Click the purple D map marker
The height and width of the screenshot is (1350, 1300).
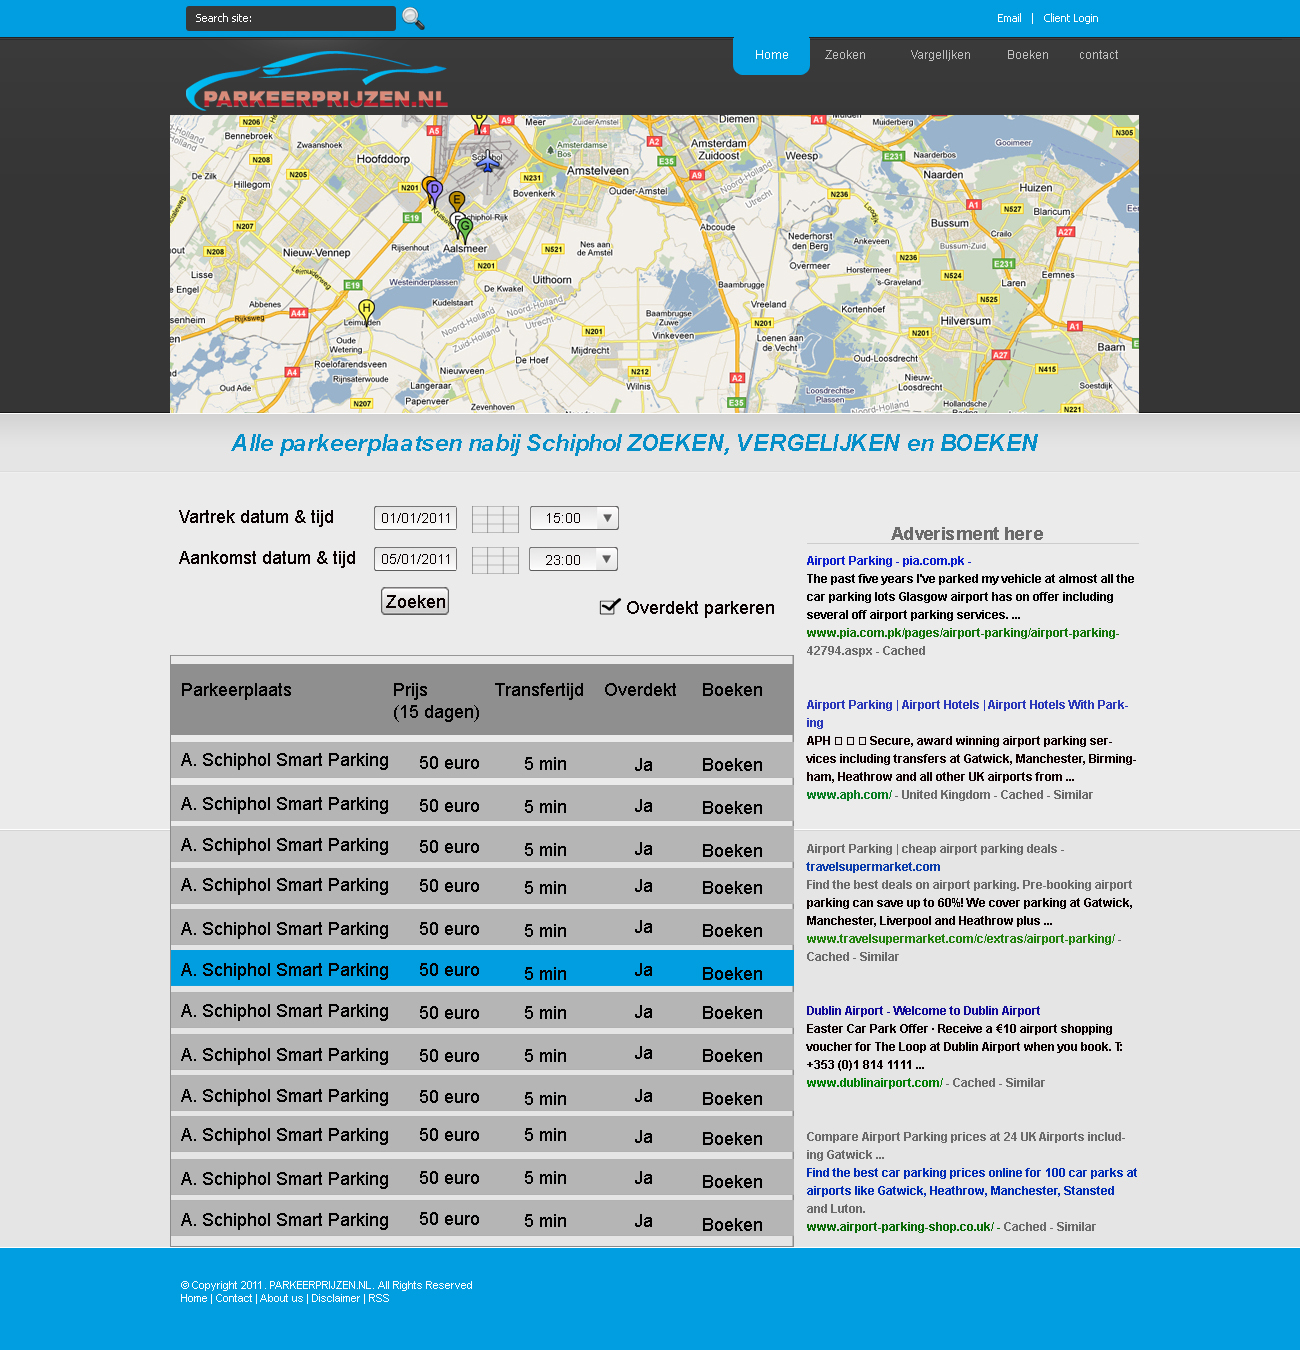point(436,190)
